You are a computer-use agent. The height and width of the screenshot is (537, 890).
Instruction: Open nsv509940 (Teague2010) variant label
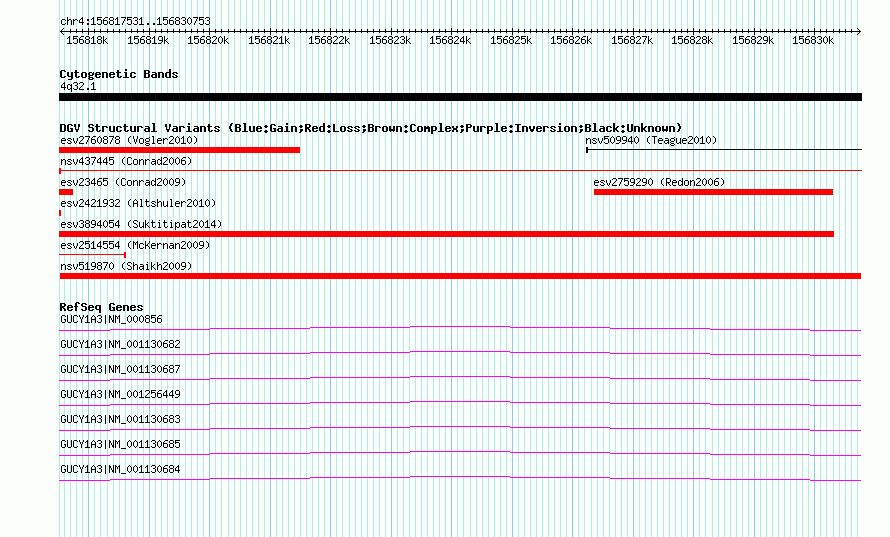[x=651, y=140]
